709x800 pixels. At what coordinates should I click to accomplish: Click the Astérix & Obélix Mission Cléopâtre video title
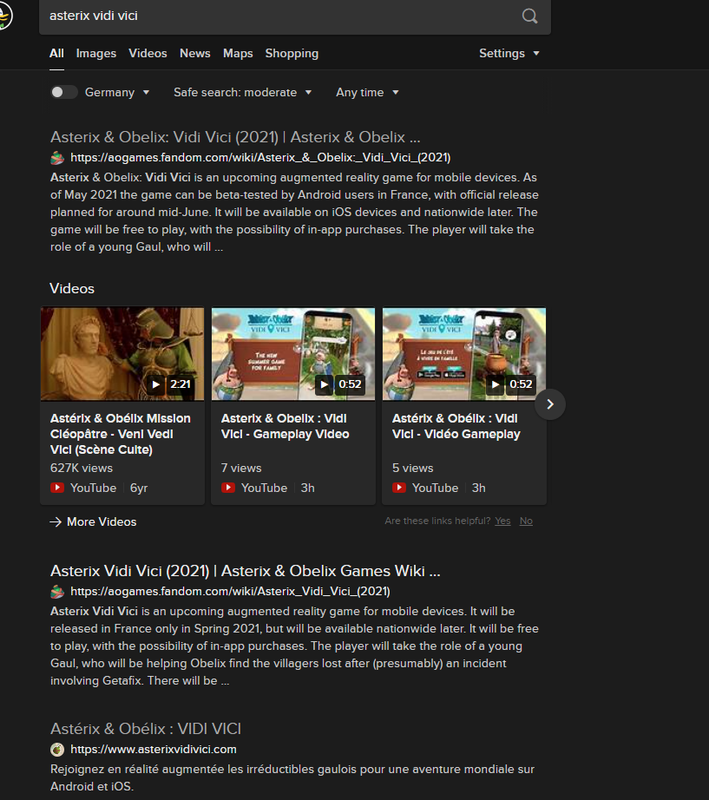[x=120, y=434]
